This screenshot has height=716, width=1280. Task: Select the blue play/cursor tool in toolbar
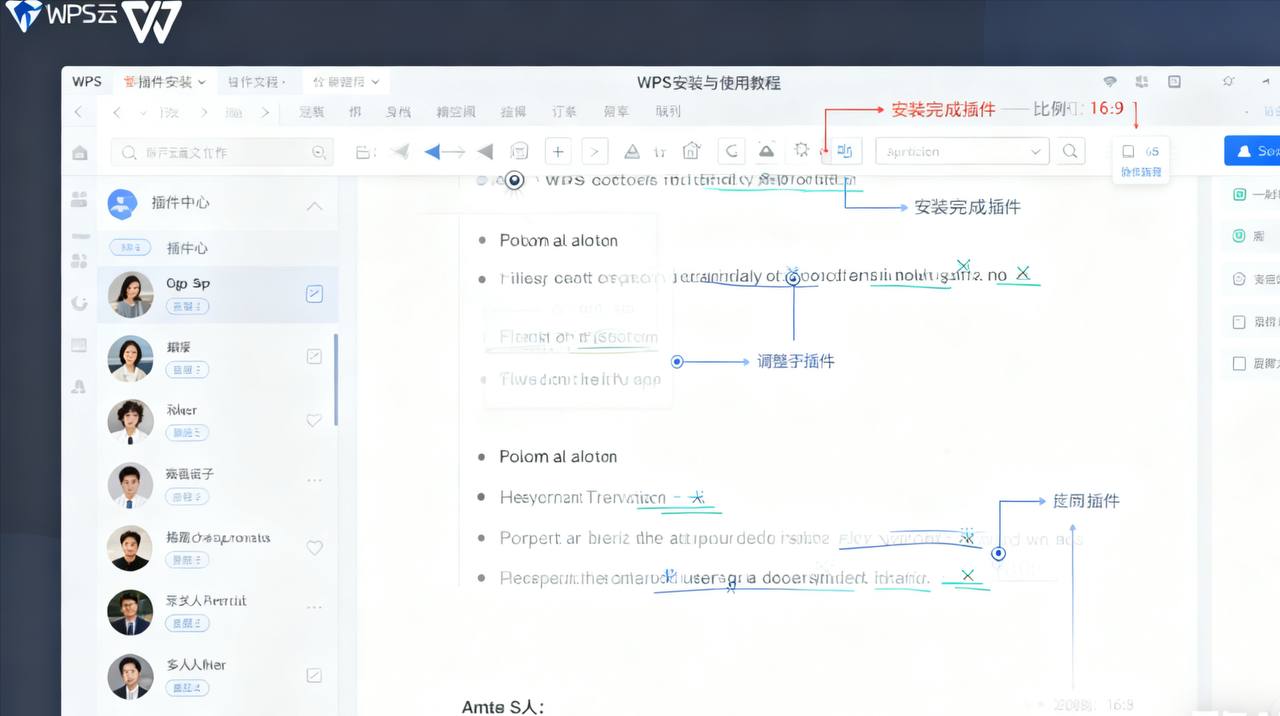pyautogui.click(x=432, y=150)
